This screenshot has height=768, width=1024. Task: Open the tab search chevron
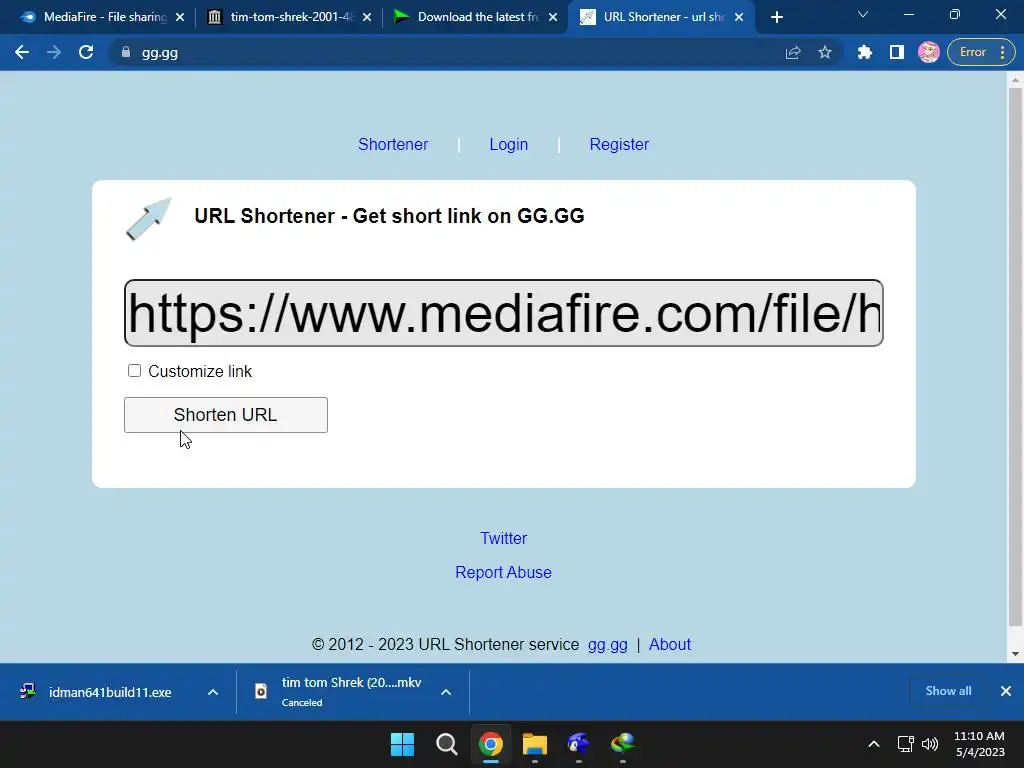pos(863,14)
